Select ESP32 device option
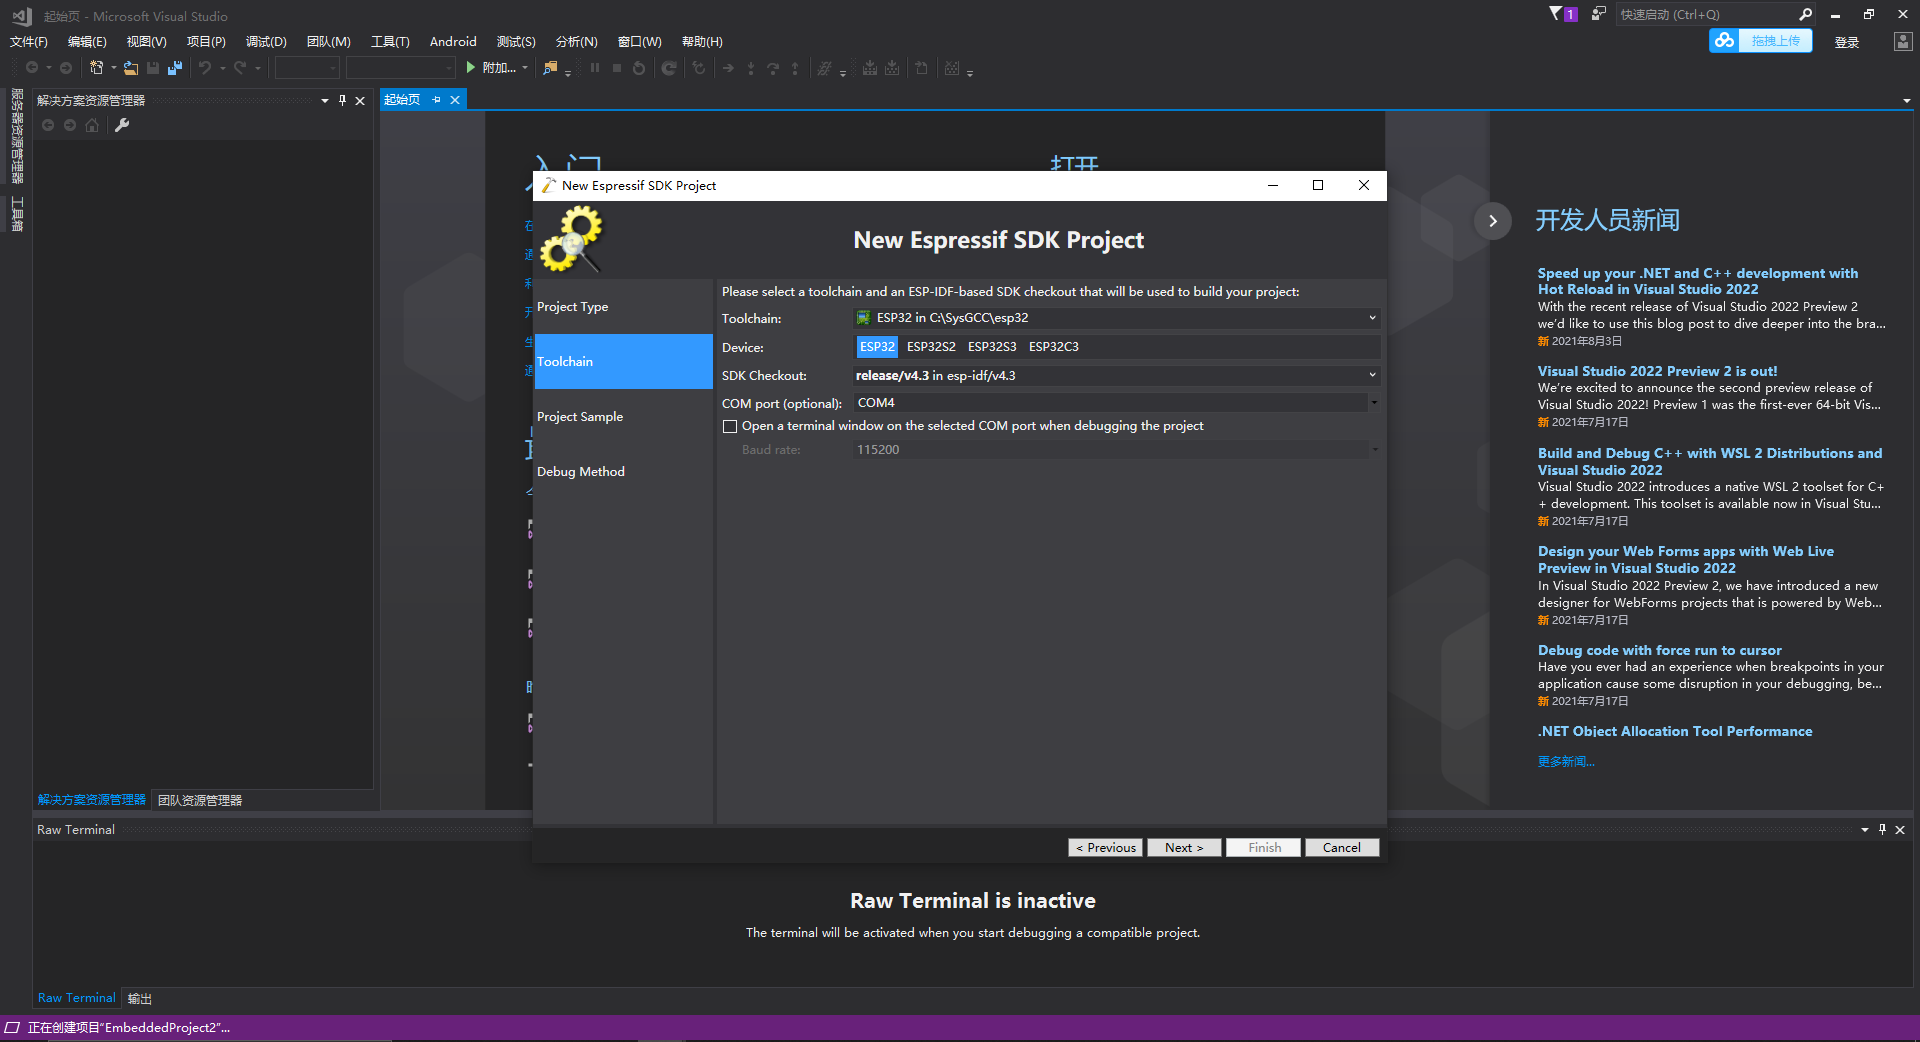Image resolution: width=1920 pixels, height=1042 pixels. click(877, 347)
